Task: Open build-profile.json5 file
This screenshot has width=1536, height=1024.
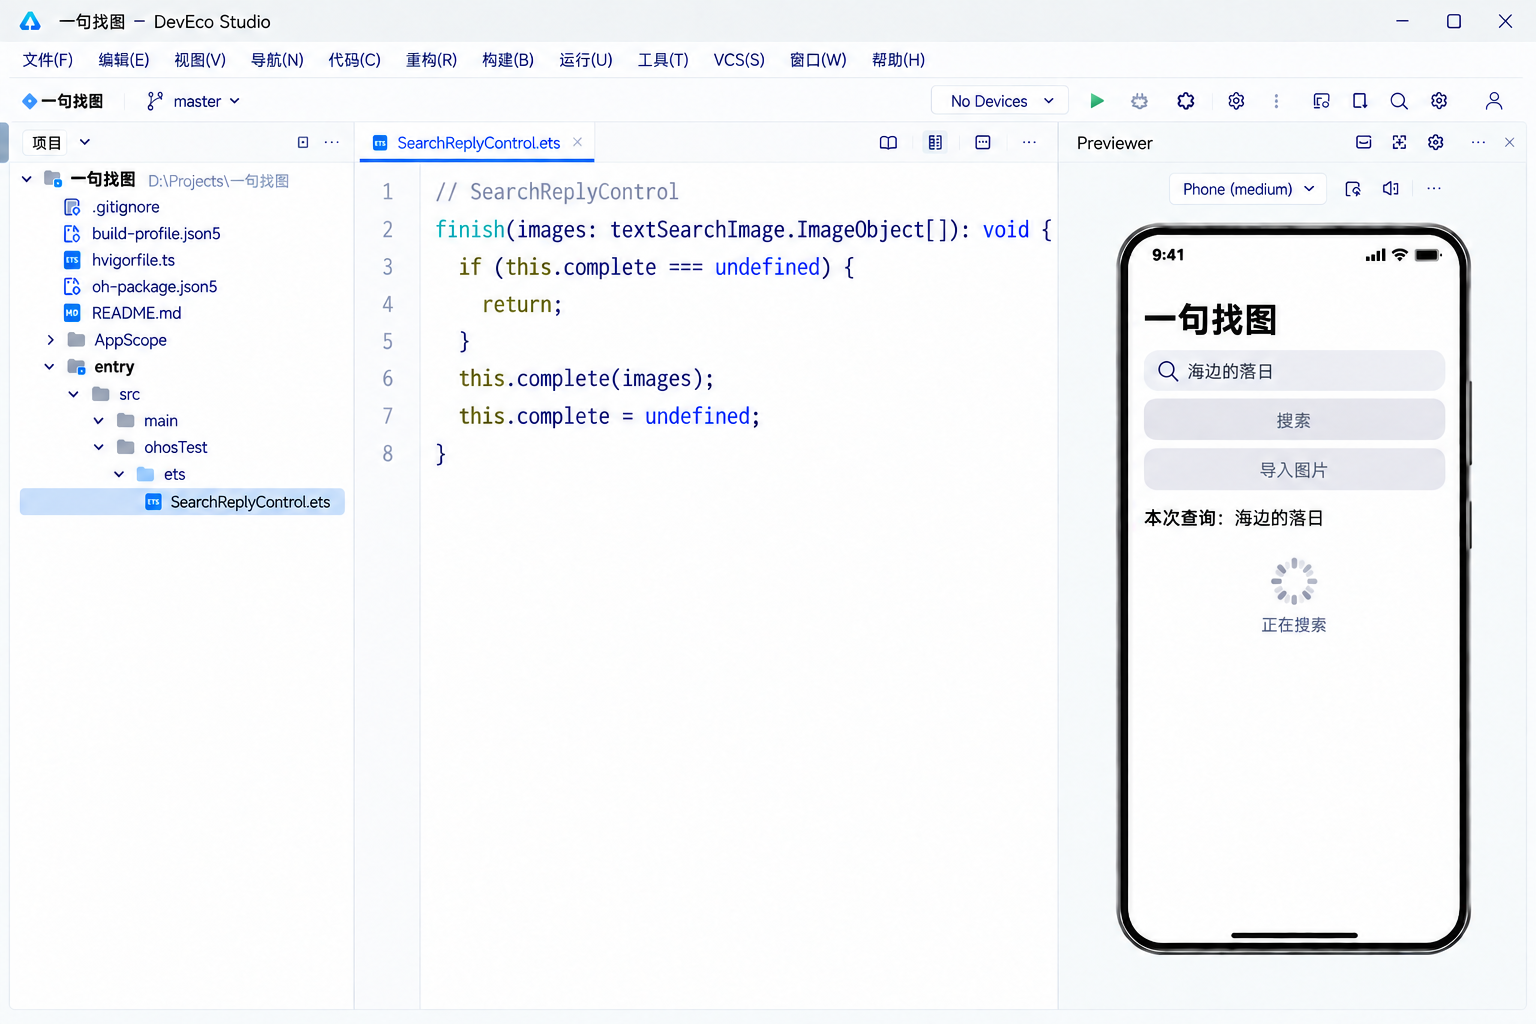Action: coord(156,233)
